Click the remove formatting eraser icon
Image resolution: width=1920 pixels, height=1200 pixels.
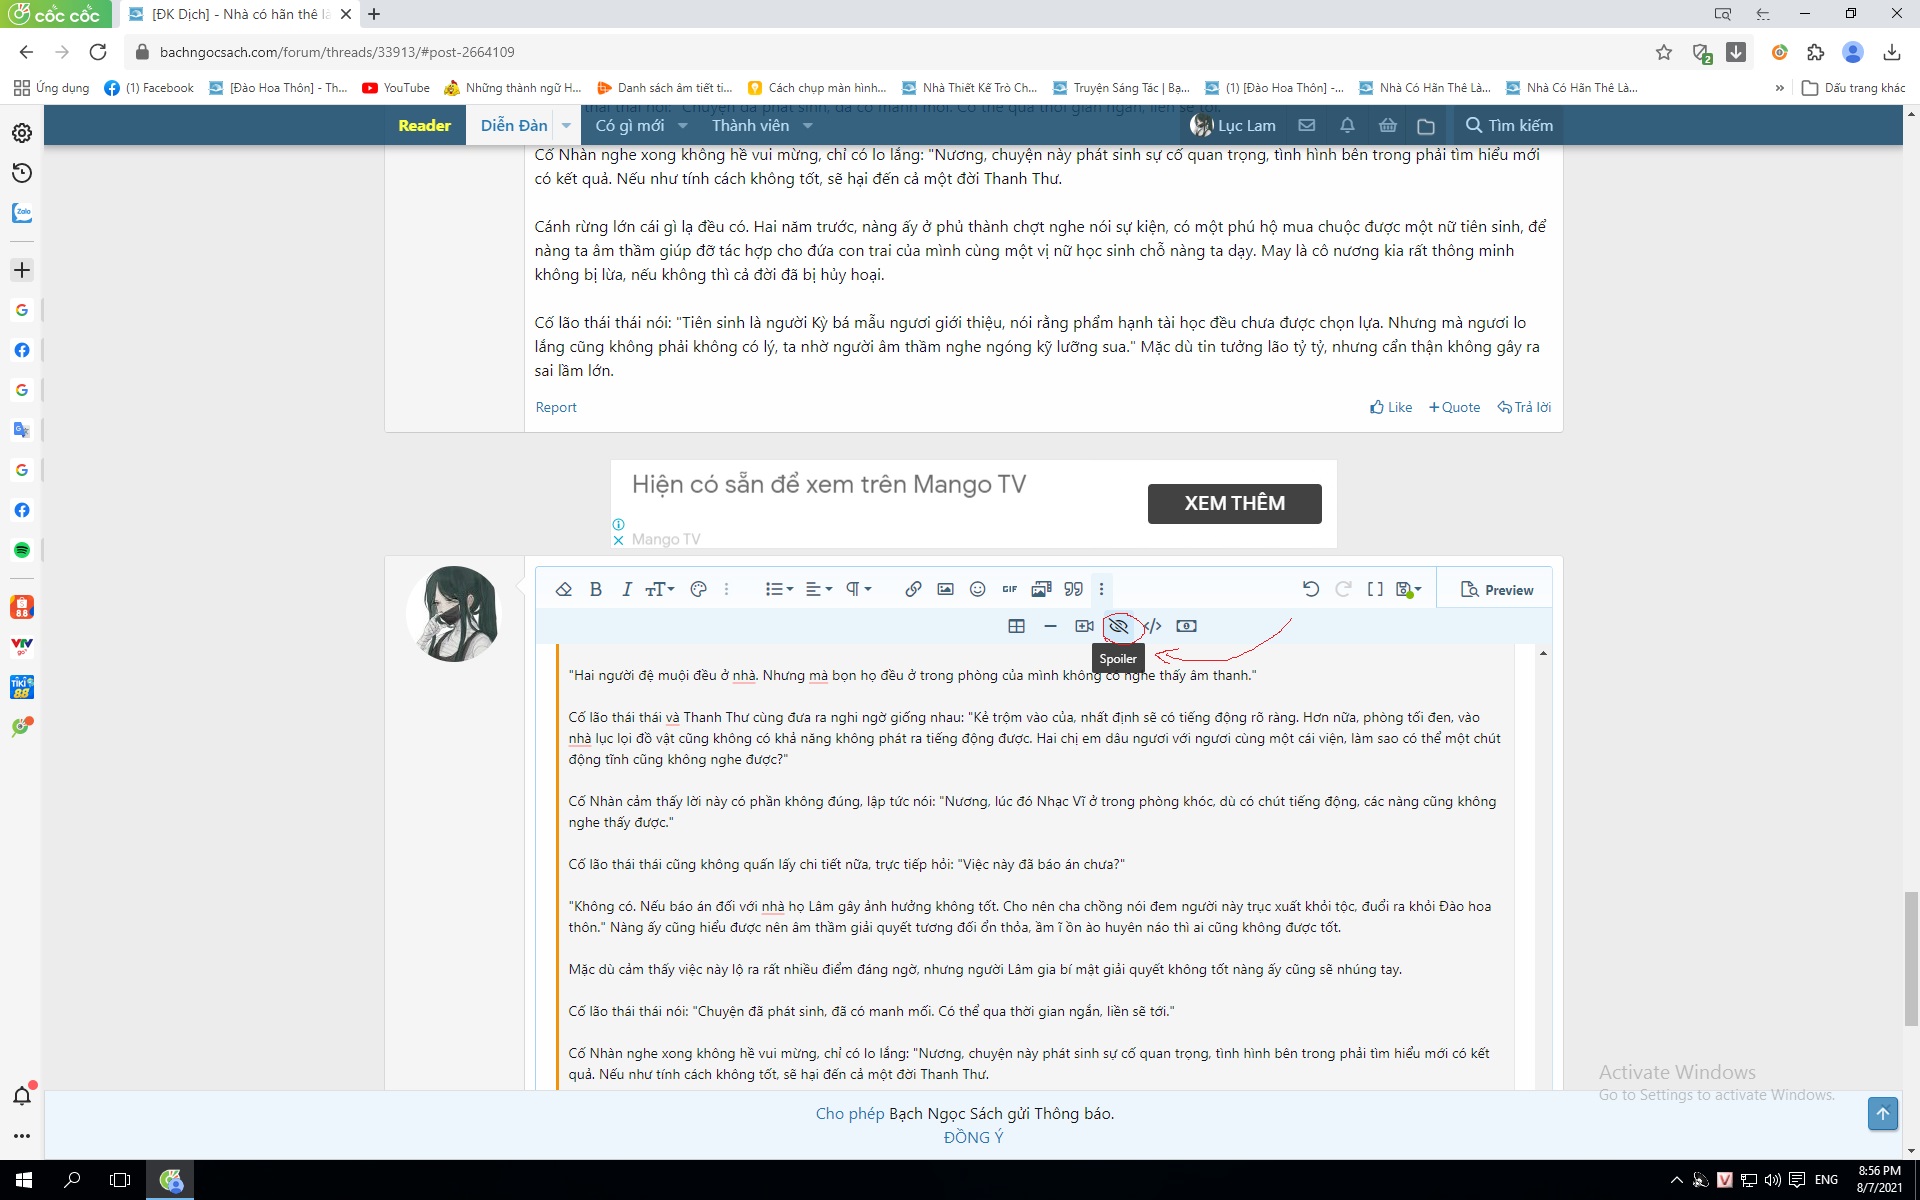[x=563, y=589]
